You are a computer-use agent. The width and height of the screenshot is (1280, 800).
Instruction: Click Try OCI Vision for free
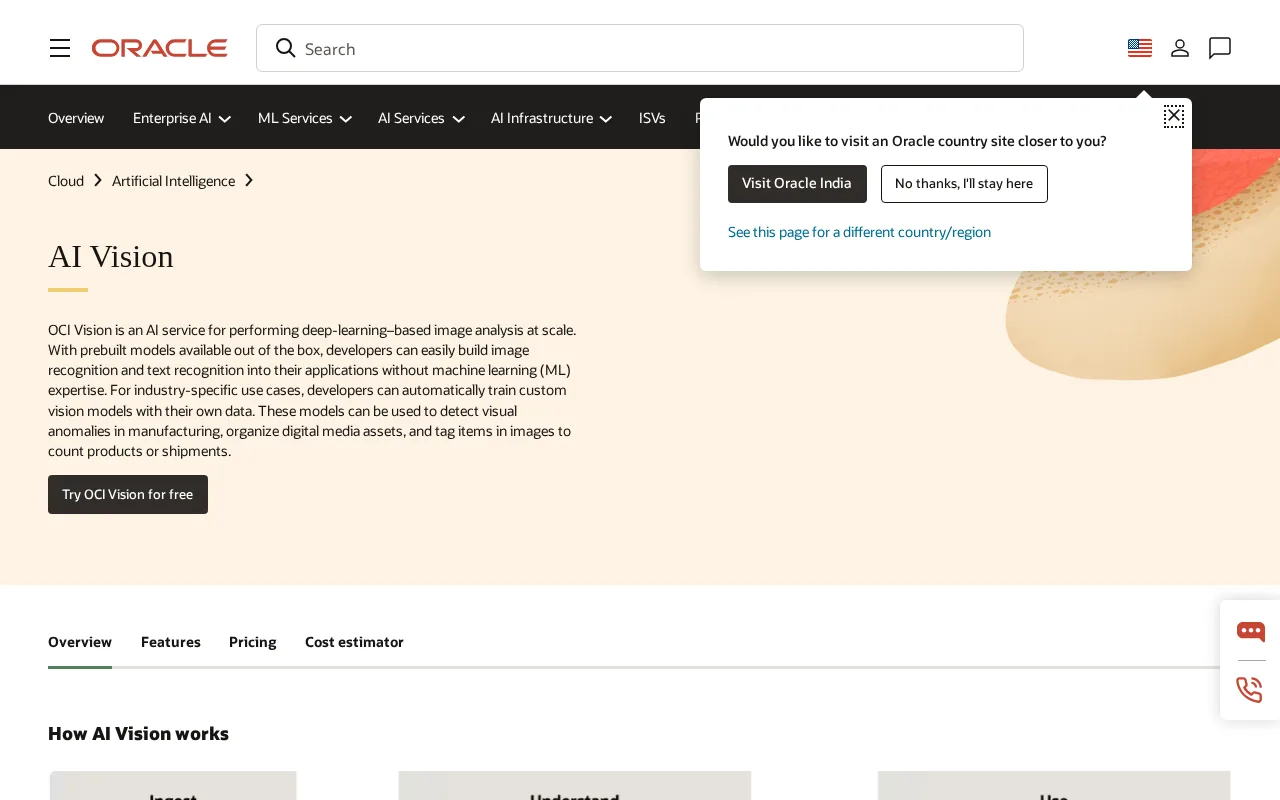(128, 494)
